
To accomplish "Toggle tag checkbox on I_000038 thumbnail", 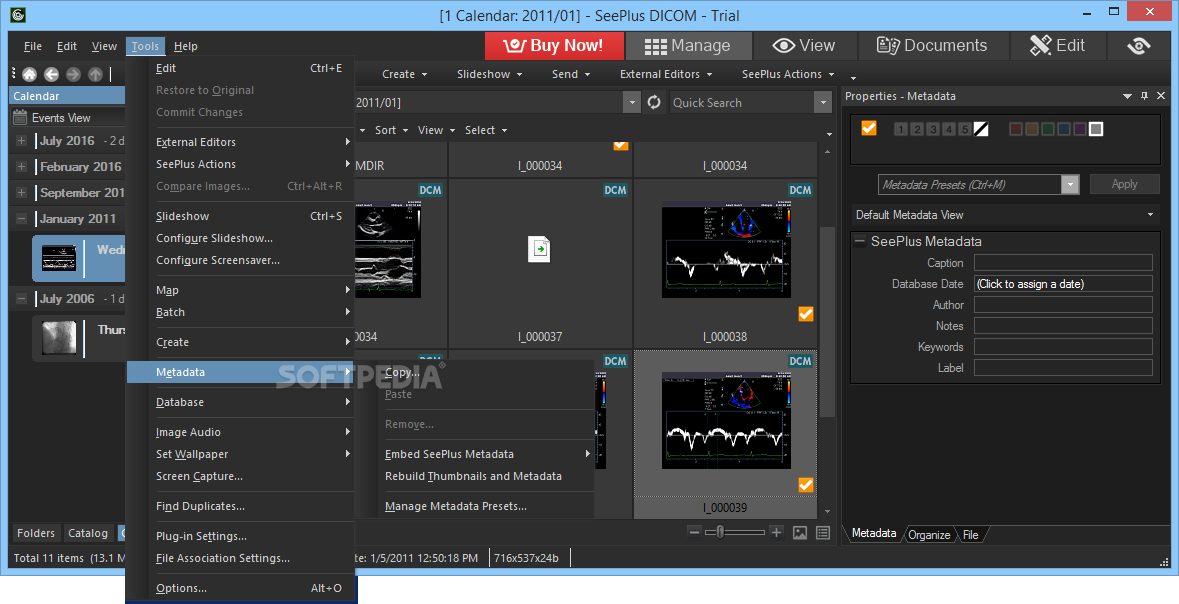I will pyautogui.click(x=805, y=314).
